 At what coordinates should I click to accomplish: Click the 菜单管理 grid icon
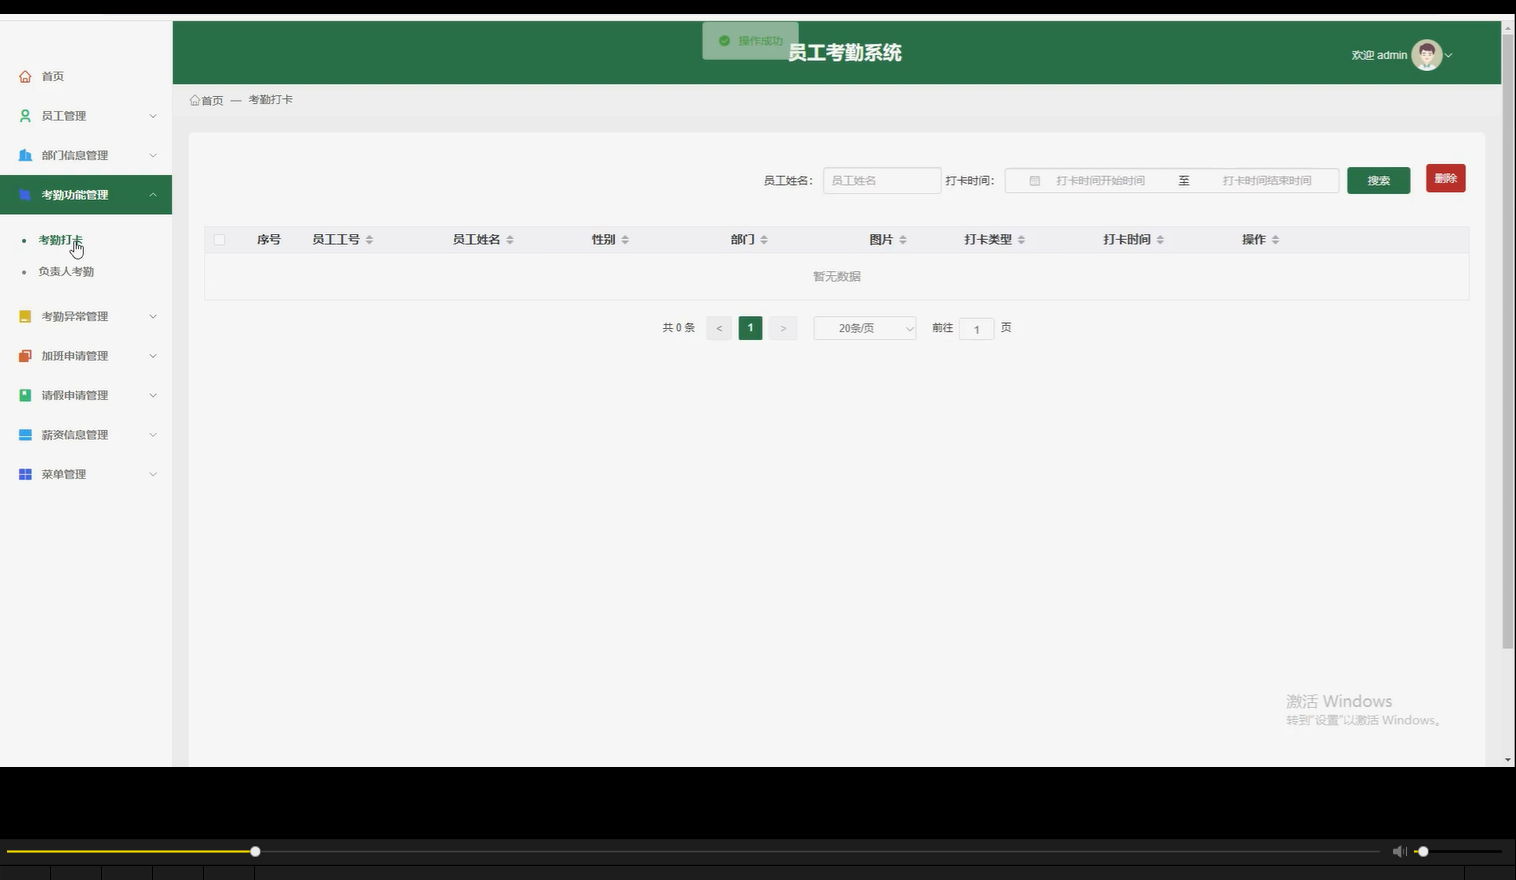(x=25, y=474)
